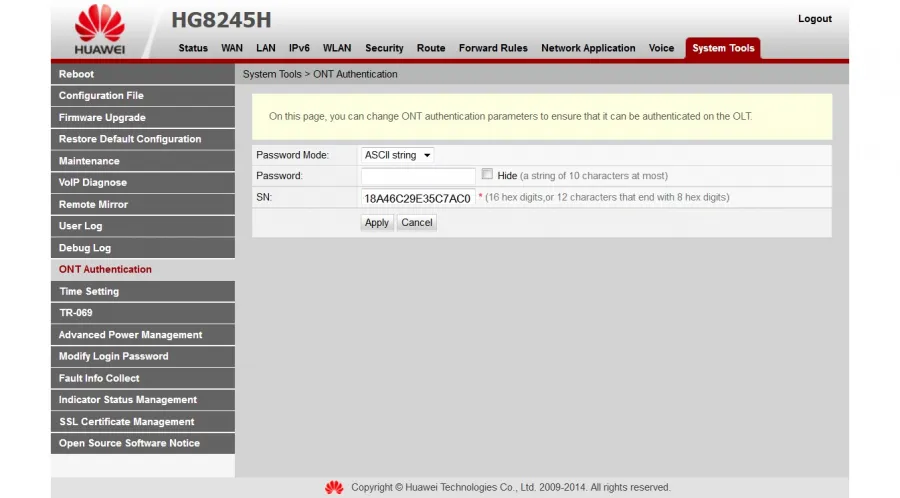
Task: Open Configuration File in sidebar
Action: (143, 96)
